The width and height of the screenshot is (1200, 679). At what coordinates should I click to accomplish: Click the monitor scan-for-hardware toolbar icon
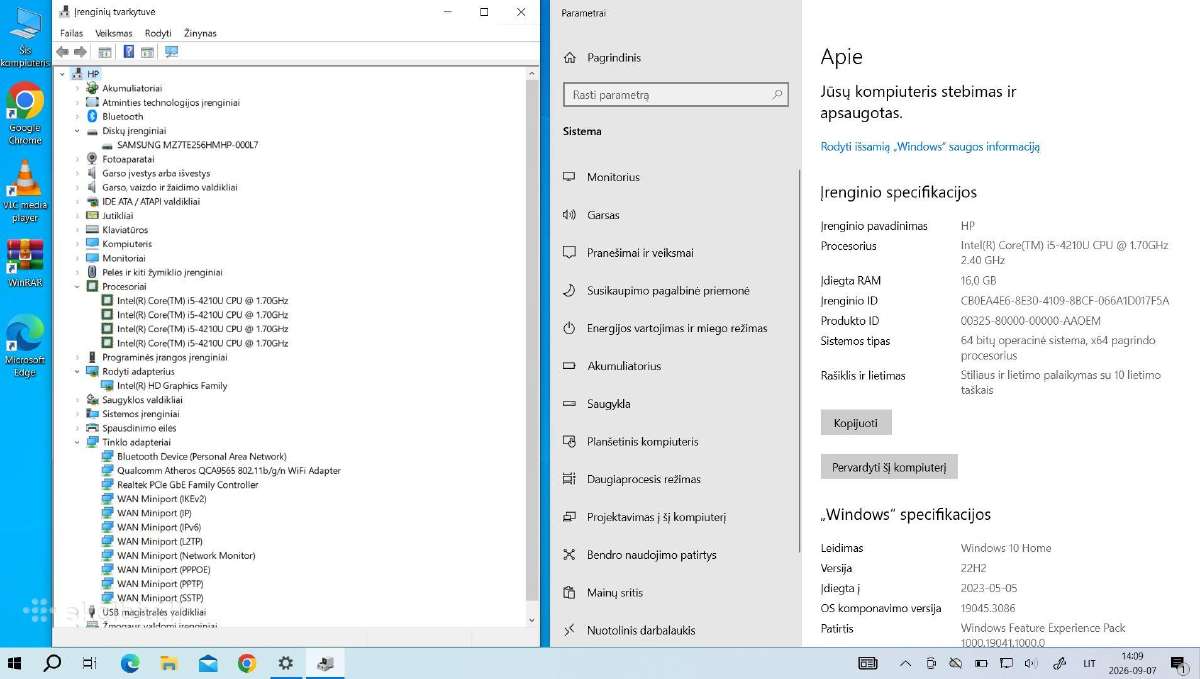click(x=171, y=52)
